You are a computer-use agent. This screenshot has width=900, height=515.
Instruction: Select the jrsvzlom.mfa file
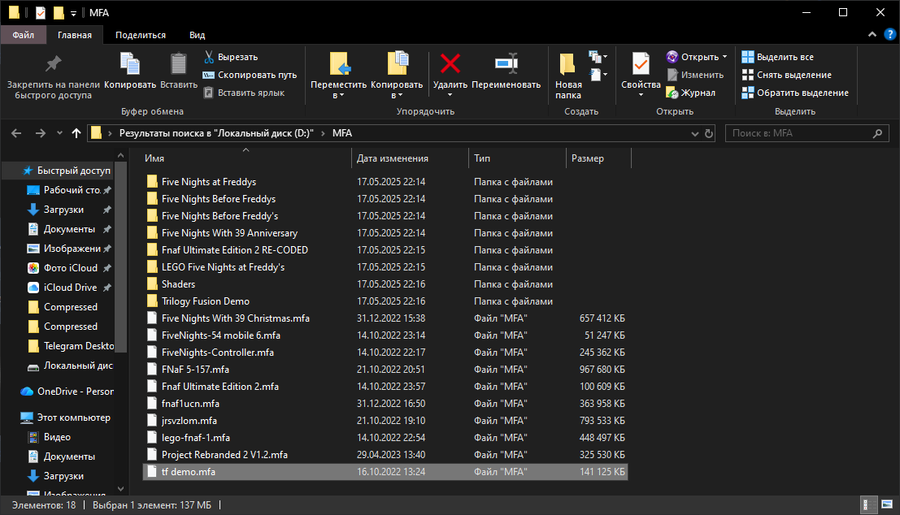[x=189, y=421]
